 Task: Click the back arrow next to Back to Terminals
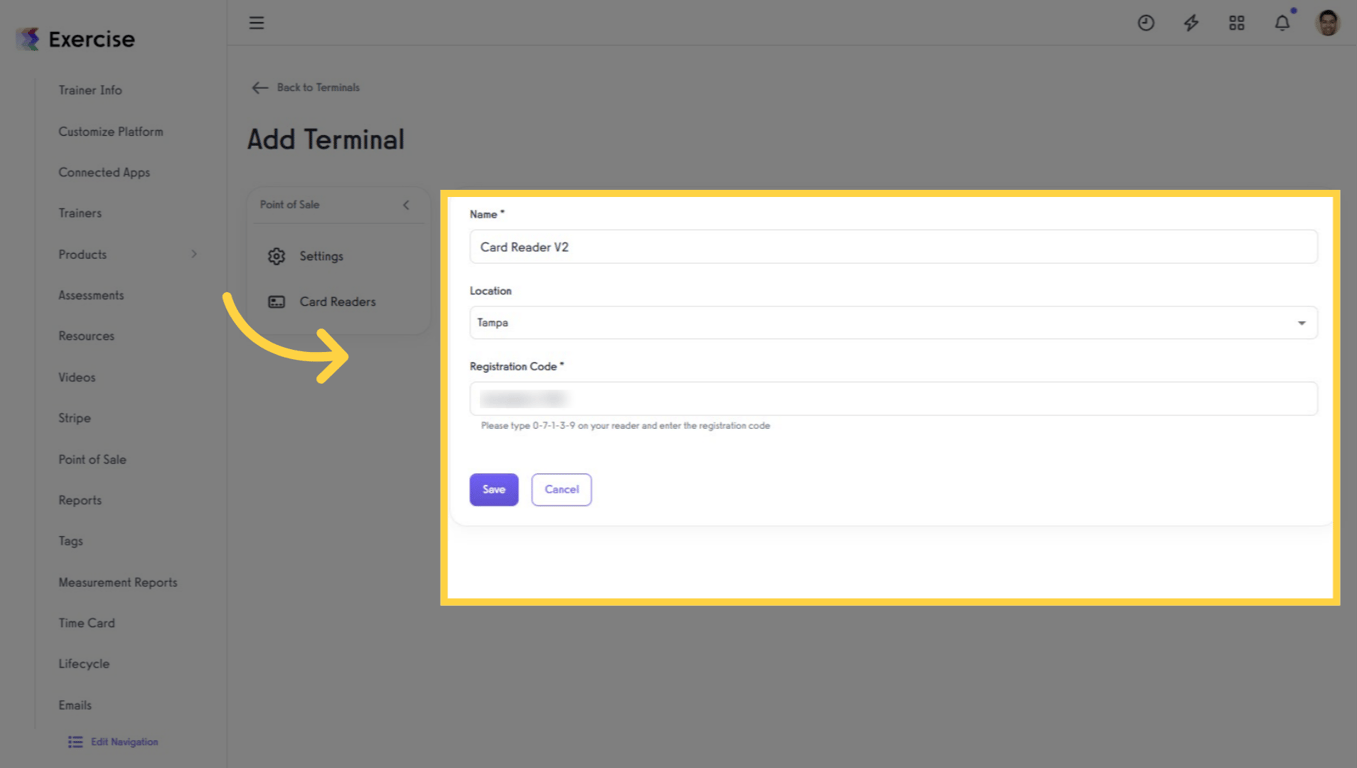pyautogui.click(x=259, y=88)
